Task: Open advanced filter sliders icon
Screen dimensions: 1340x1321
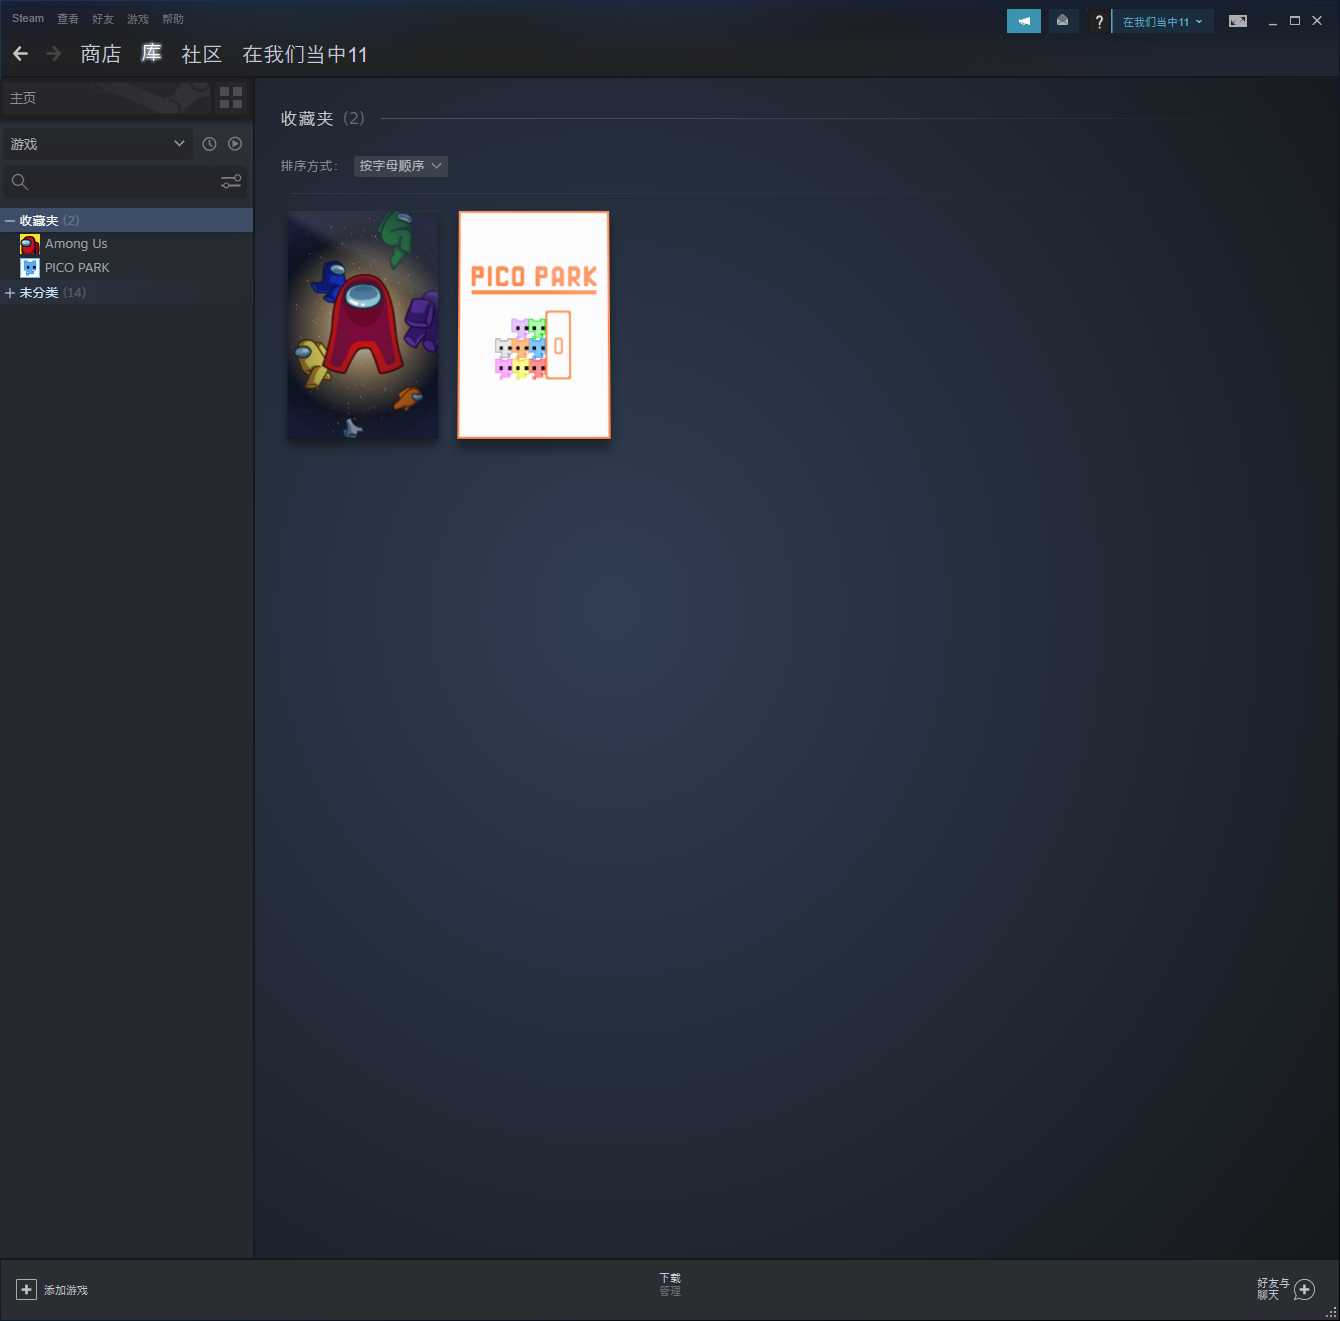Action: pyautogui.click(x=231, y=182)
